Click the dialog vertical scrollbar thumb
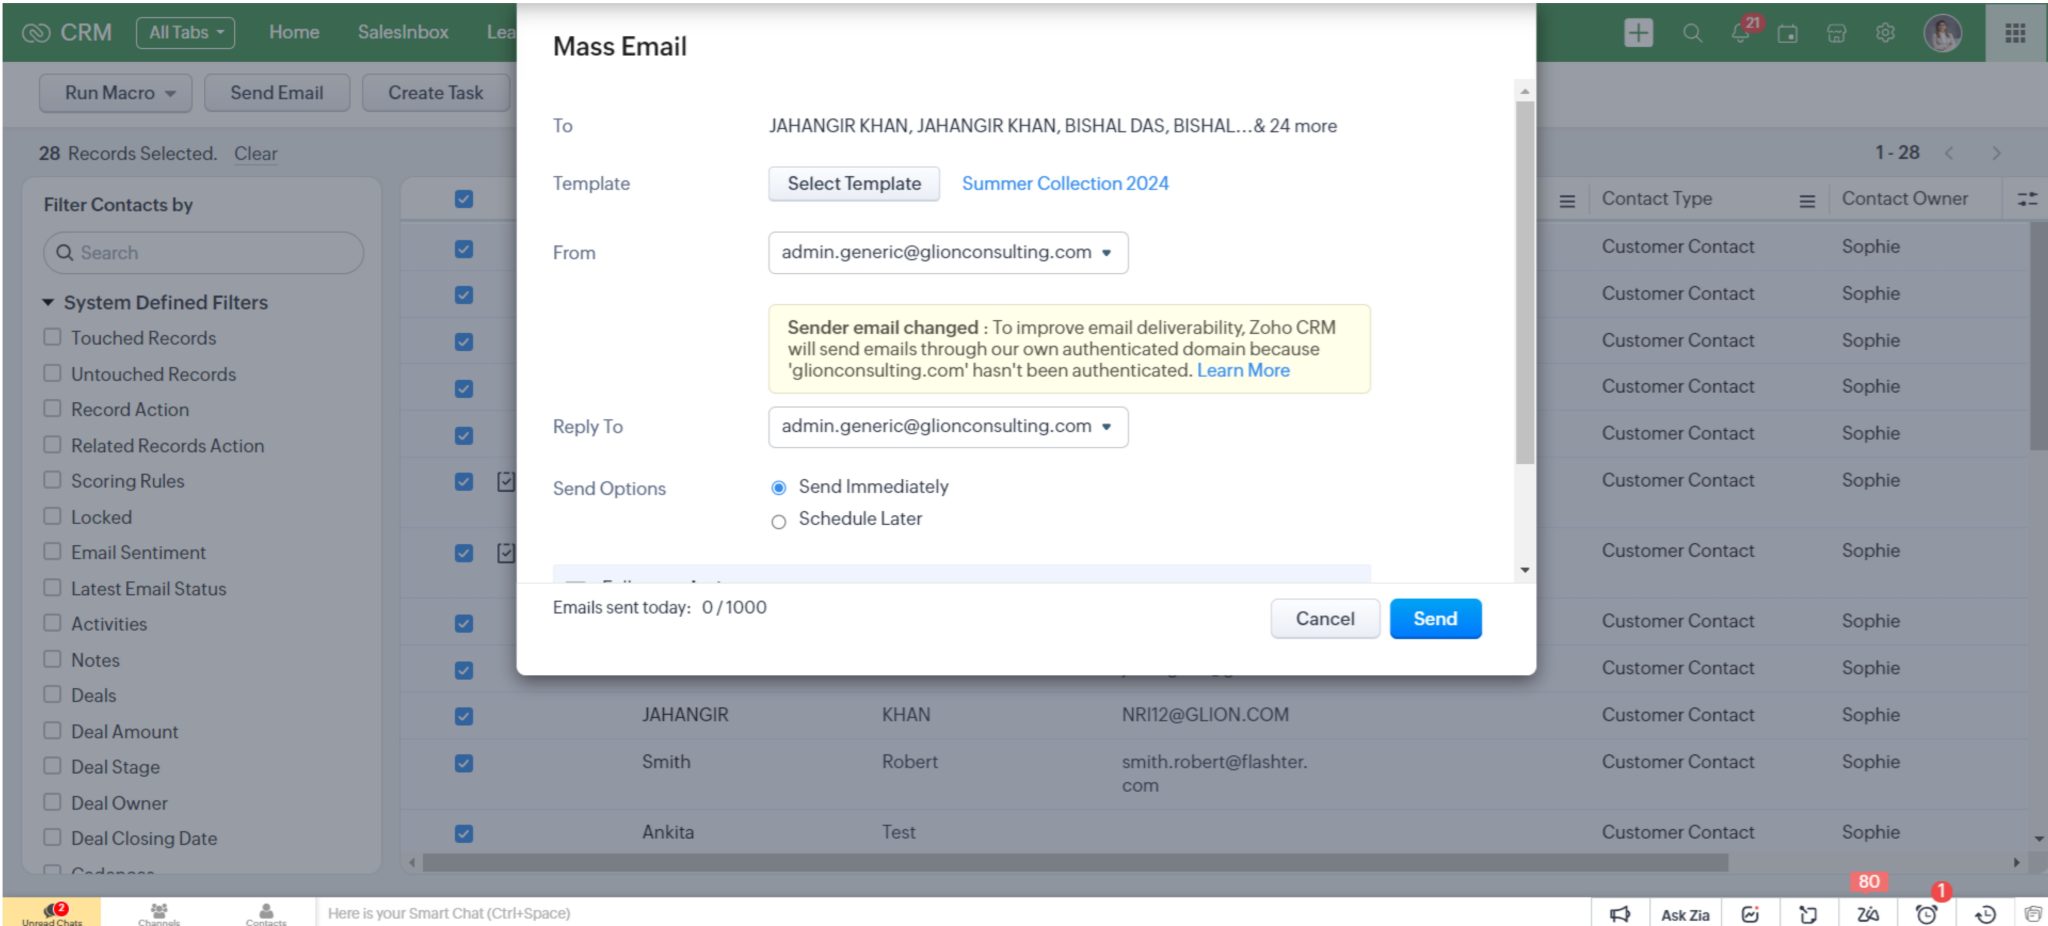 [1524, 282]
